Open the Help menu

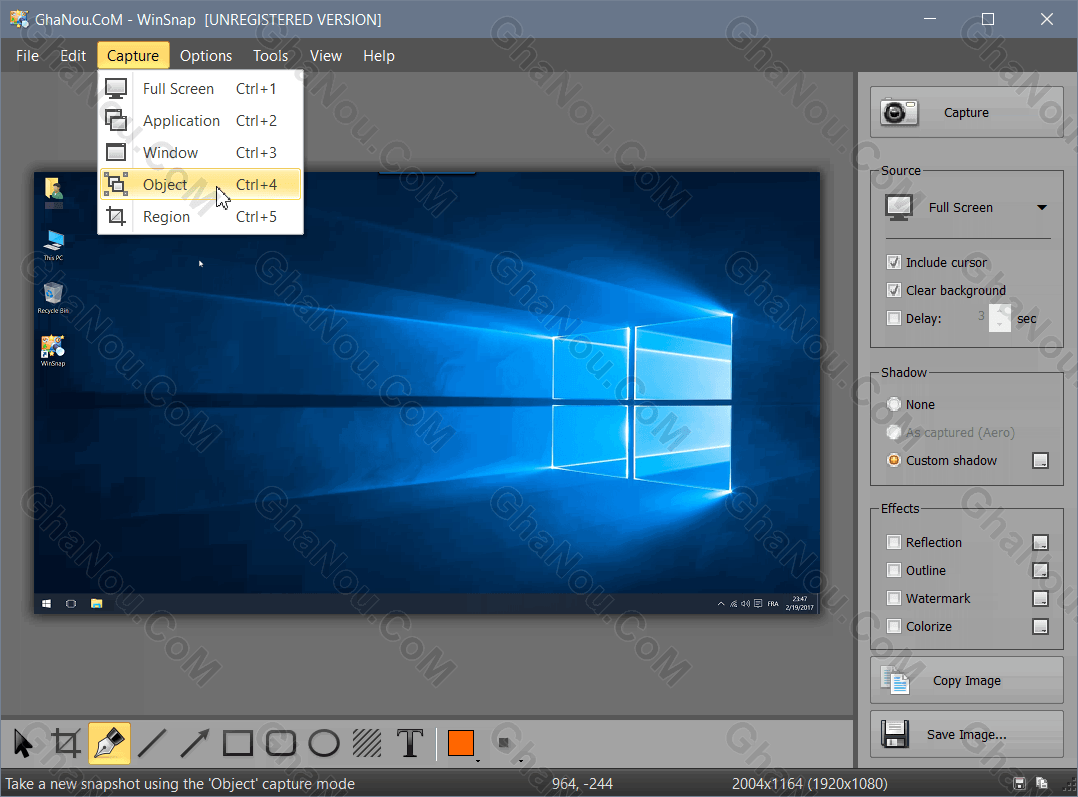(379, 56)
